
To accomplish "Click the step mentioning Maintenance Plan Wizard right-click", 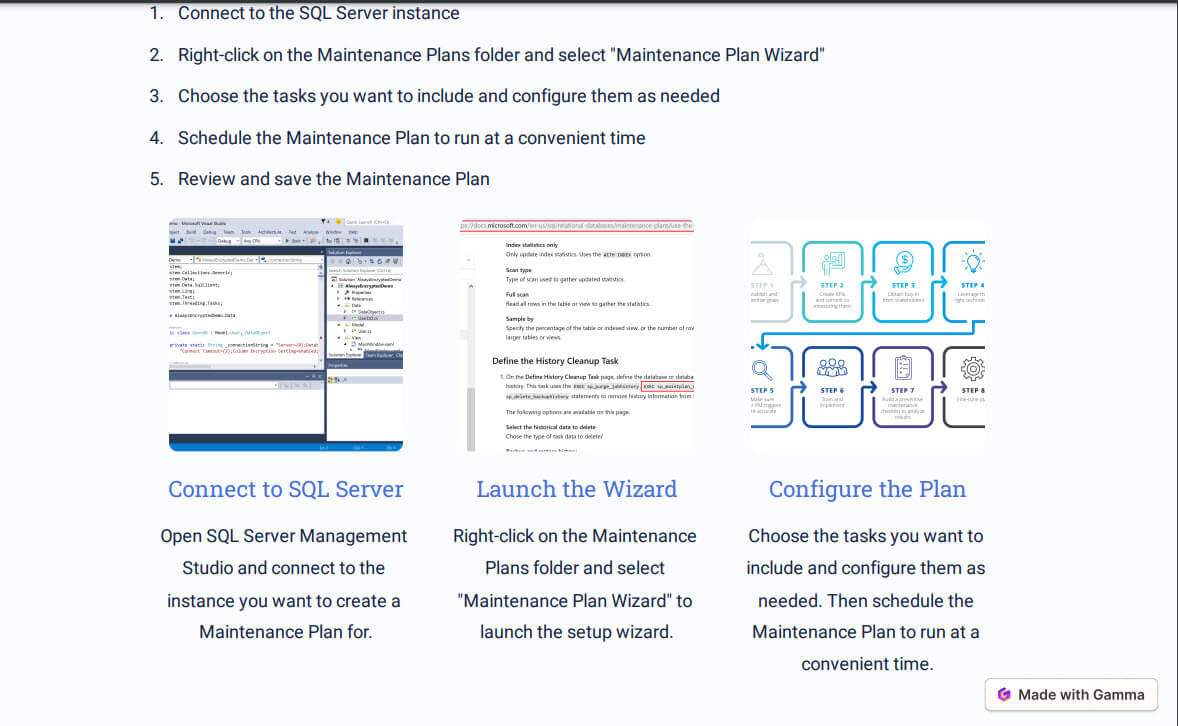I will (x=501, y=55).
